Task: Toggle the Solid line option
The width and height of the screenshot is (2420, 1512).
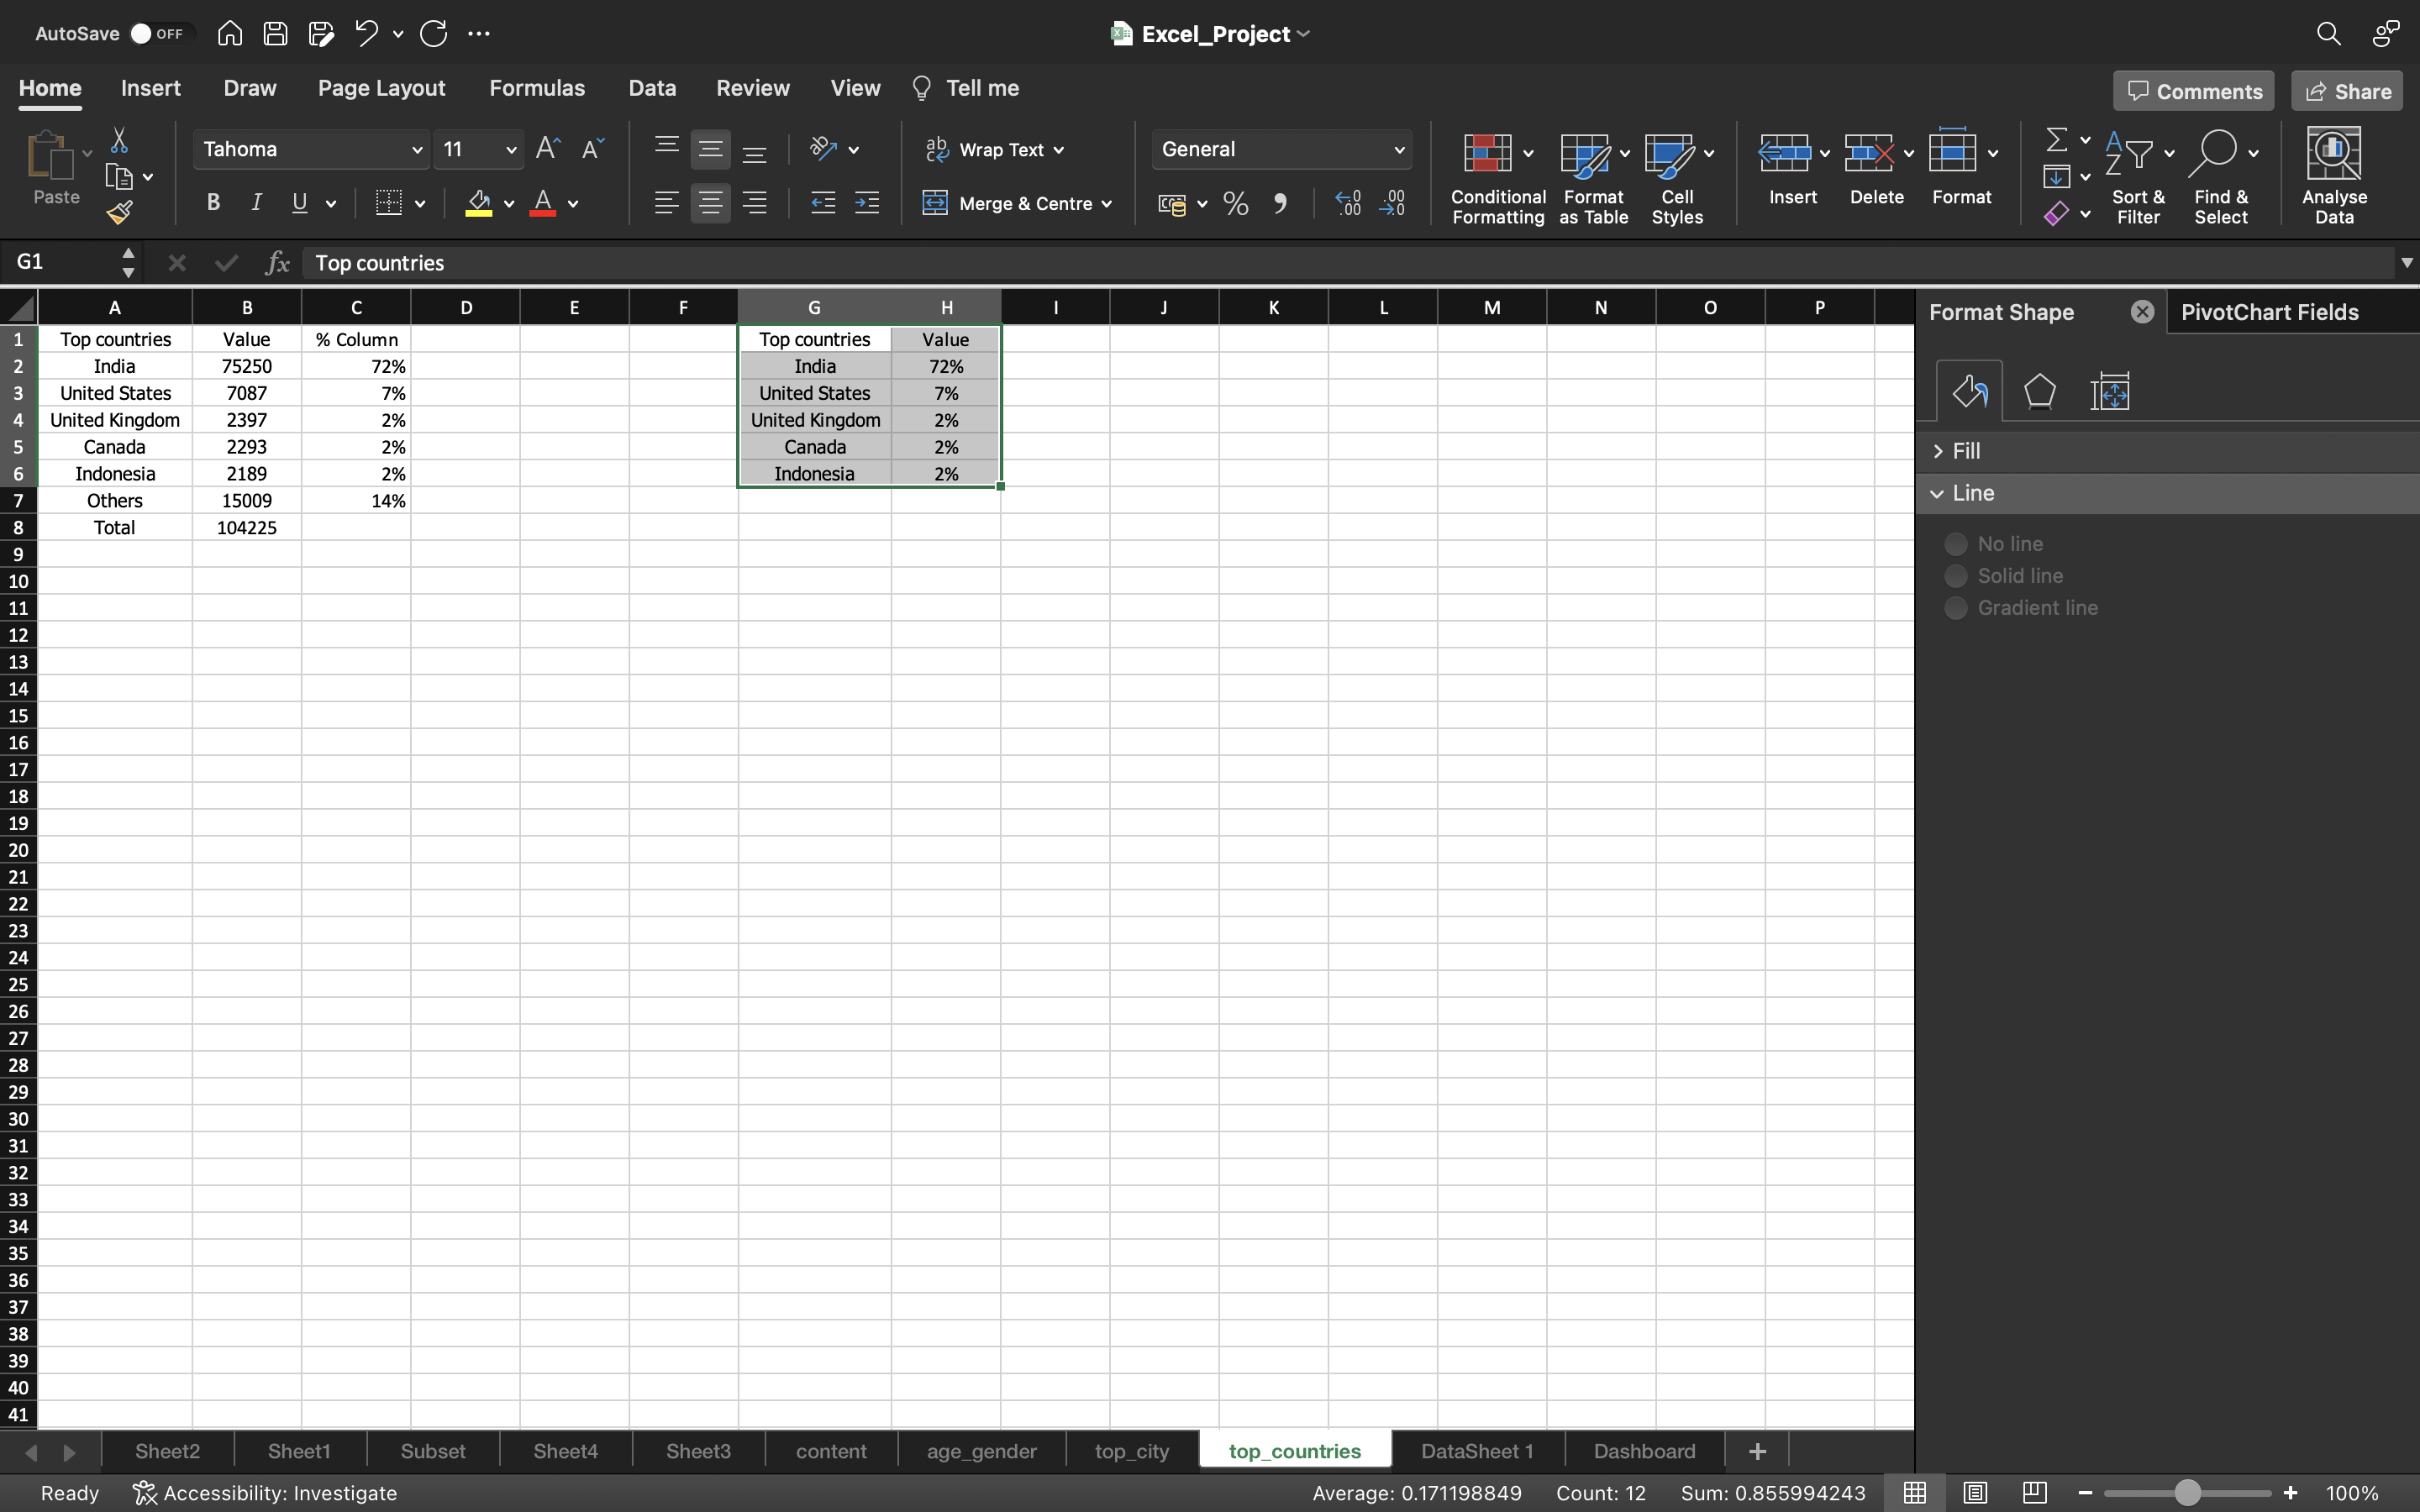Action: click(x=1956, y=575)
